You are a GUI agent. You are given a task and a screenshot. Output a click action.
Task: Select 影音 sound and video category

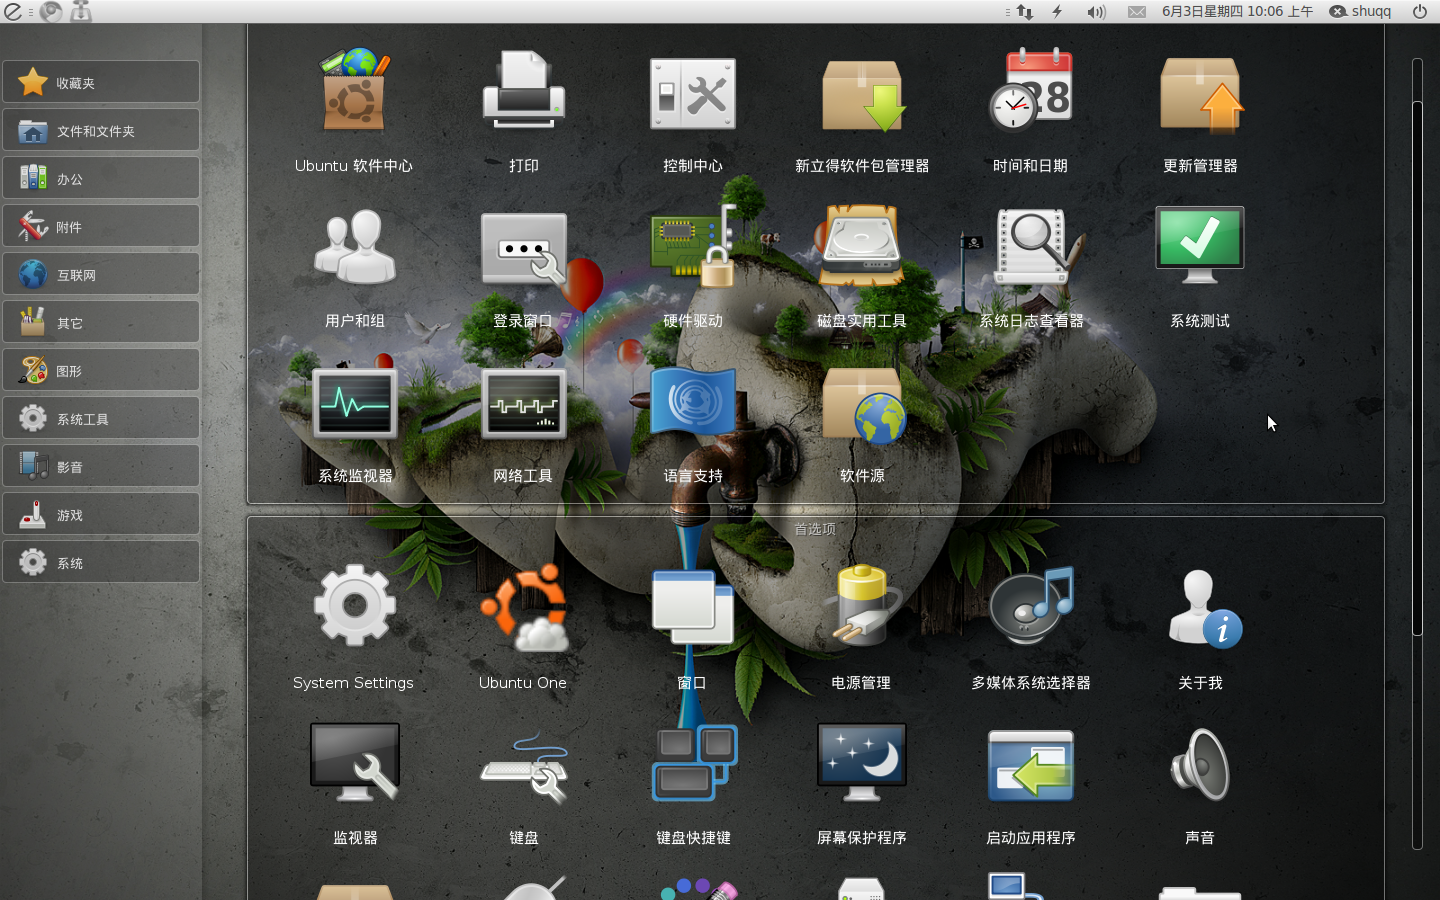click(101, 466)
